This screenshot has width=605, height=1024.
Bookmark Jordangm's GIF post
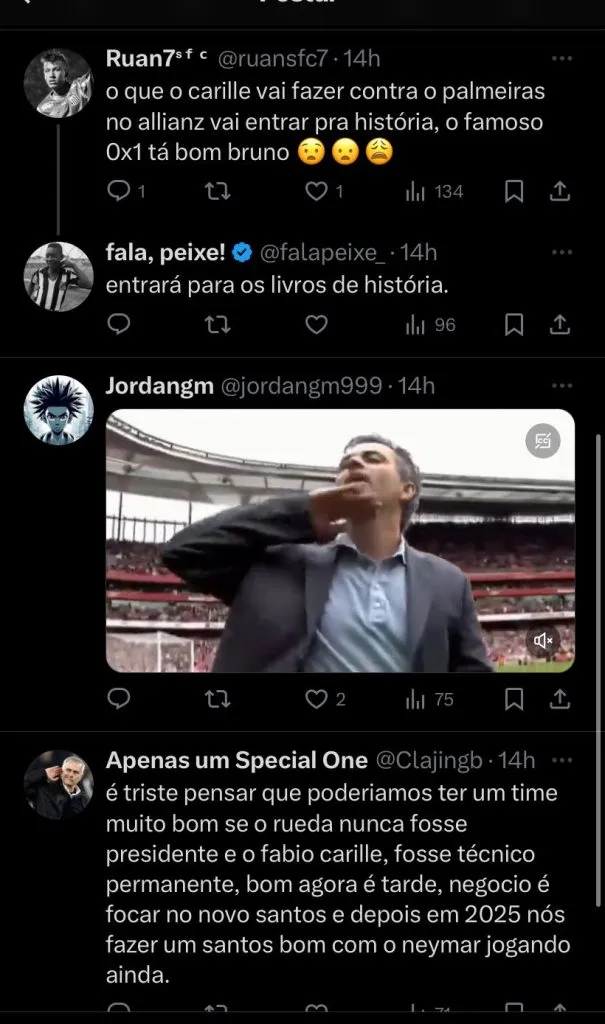point(513,699)
